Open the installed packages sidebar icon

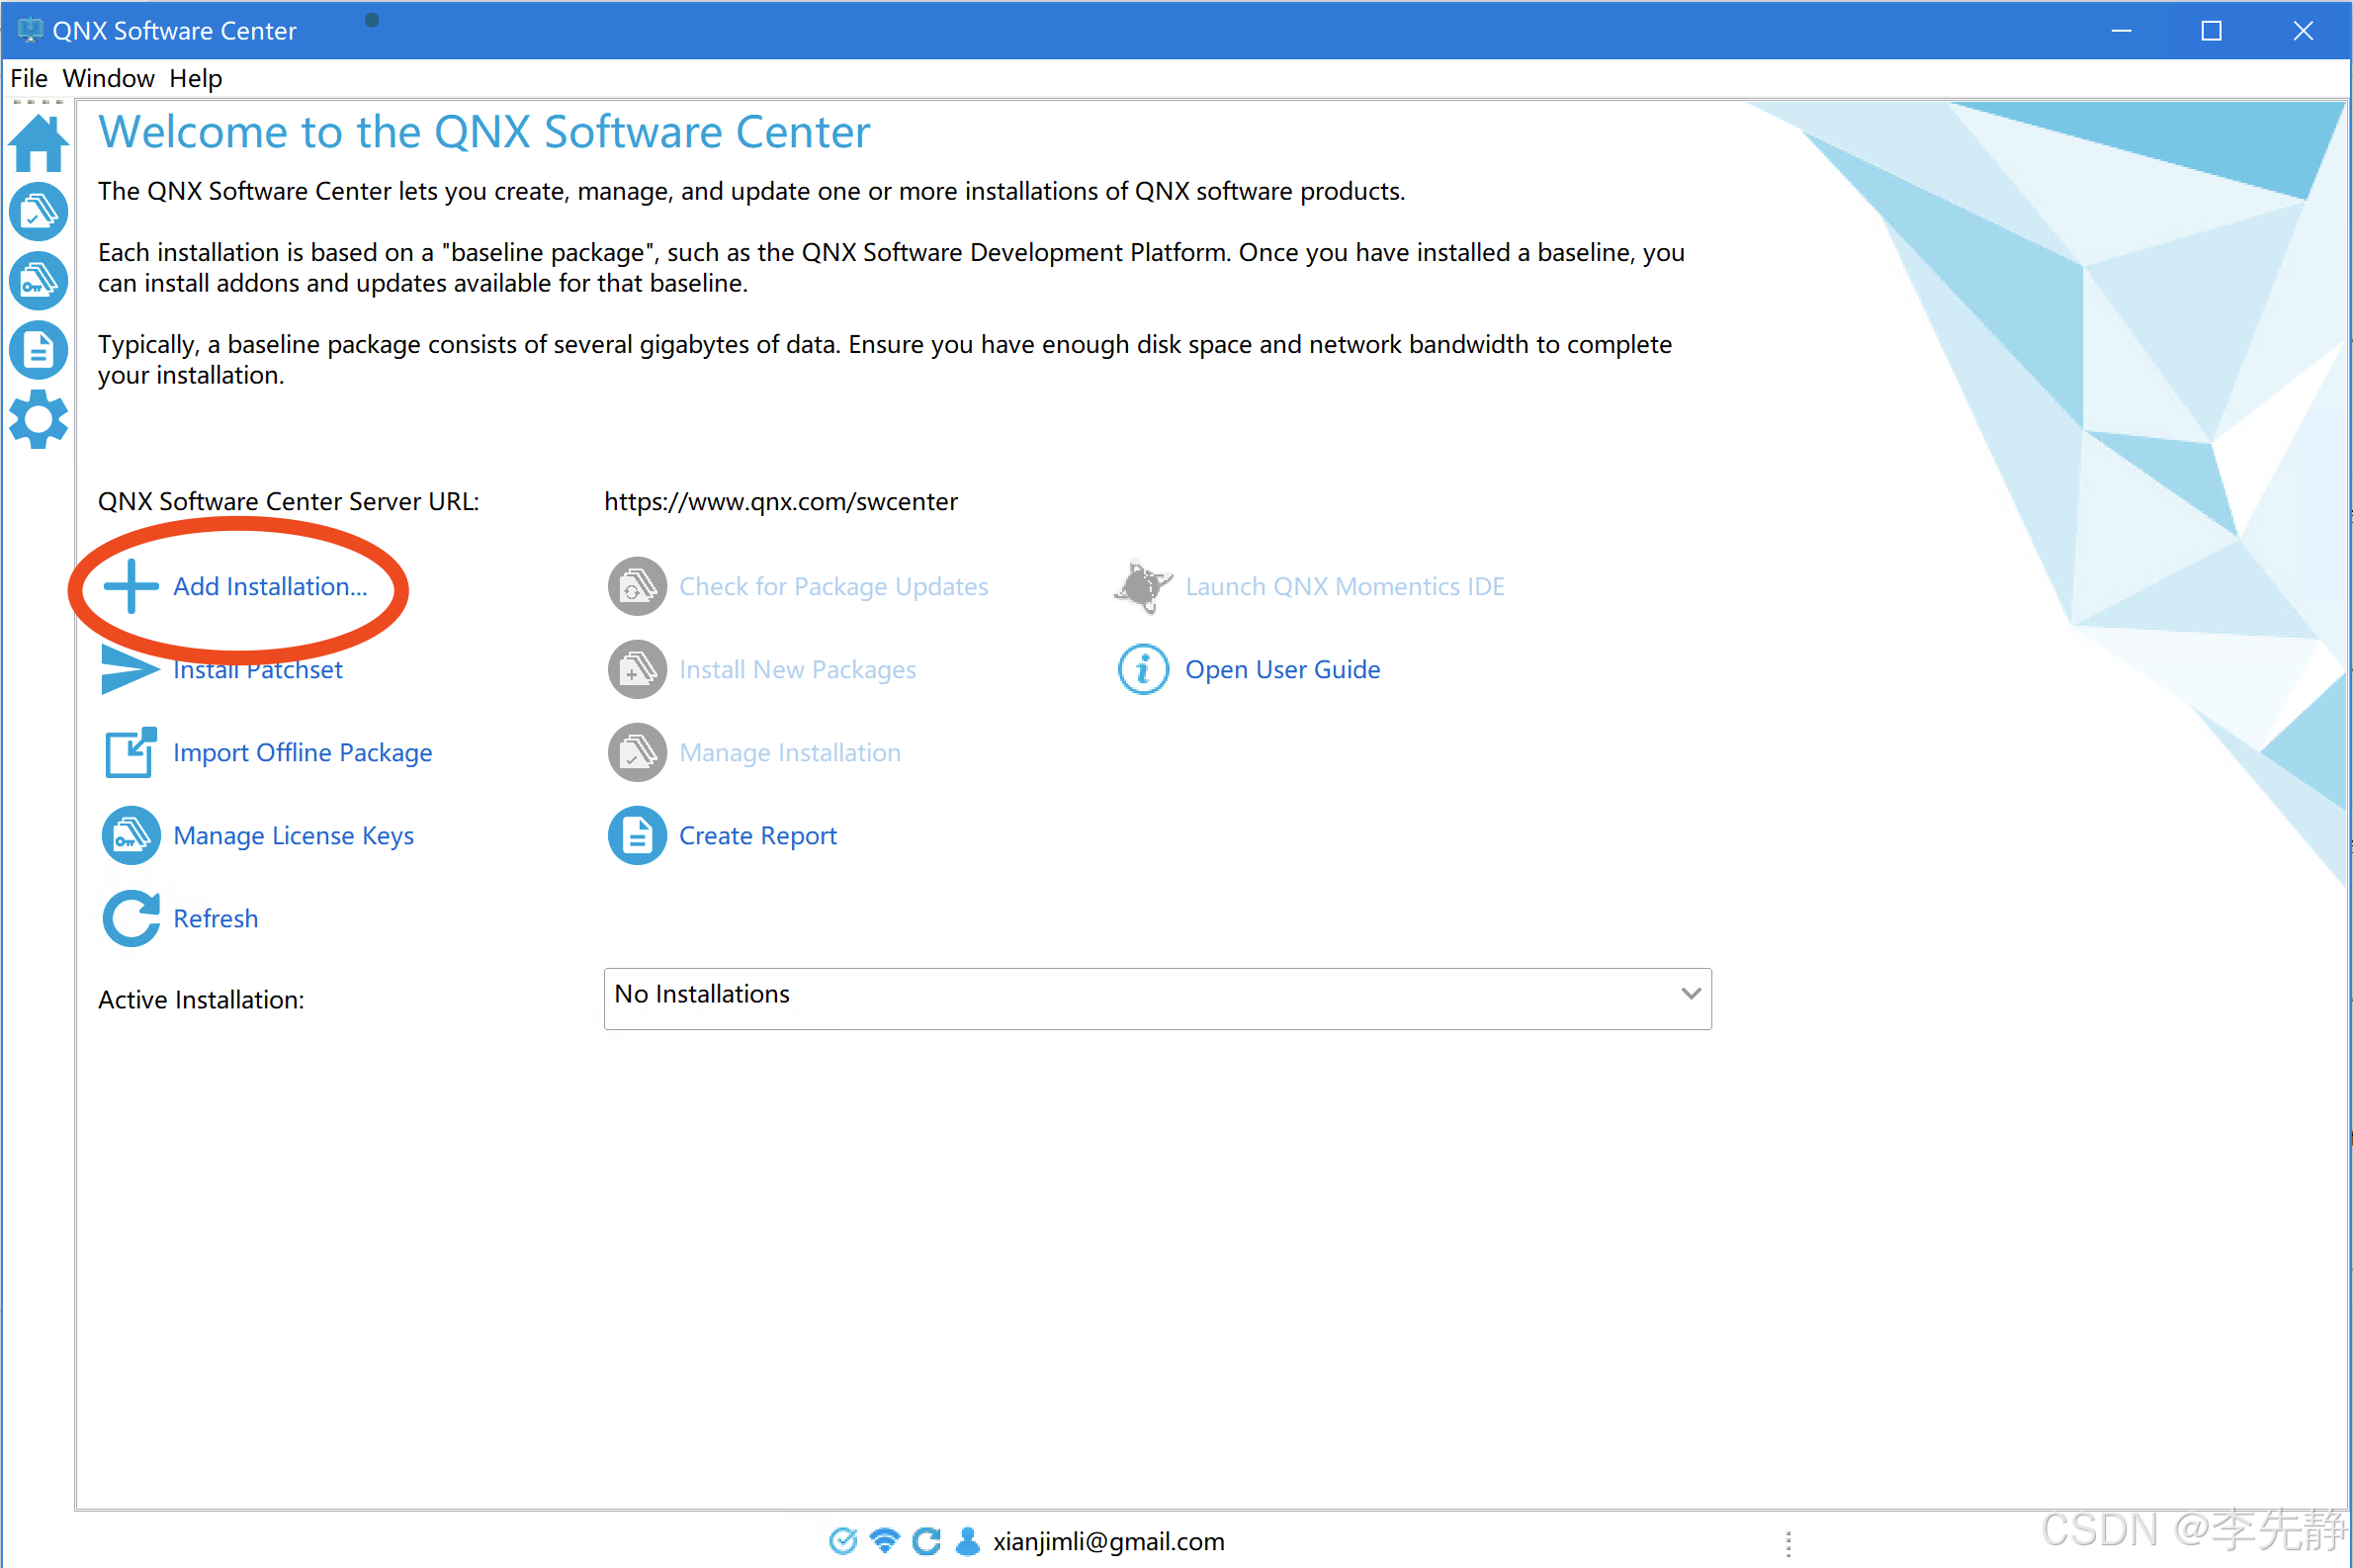(38, 212)
